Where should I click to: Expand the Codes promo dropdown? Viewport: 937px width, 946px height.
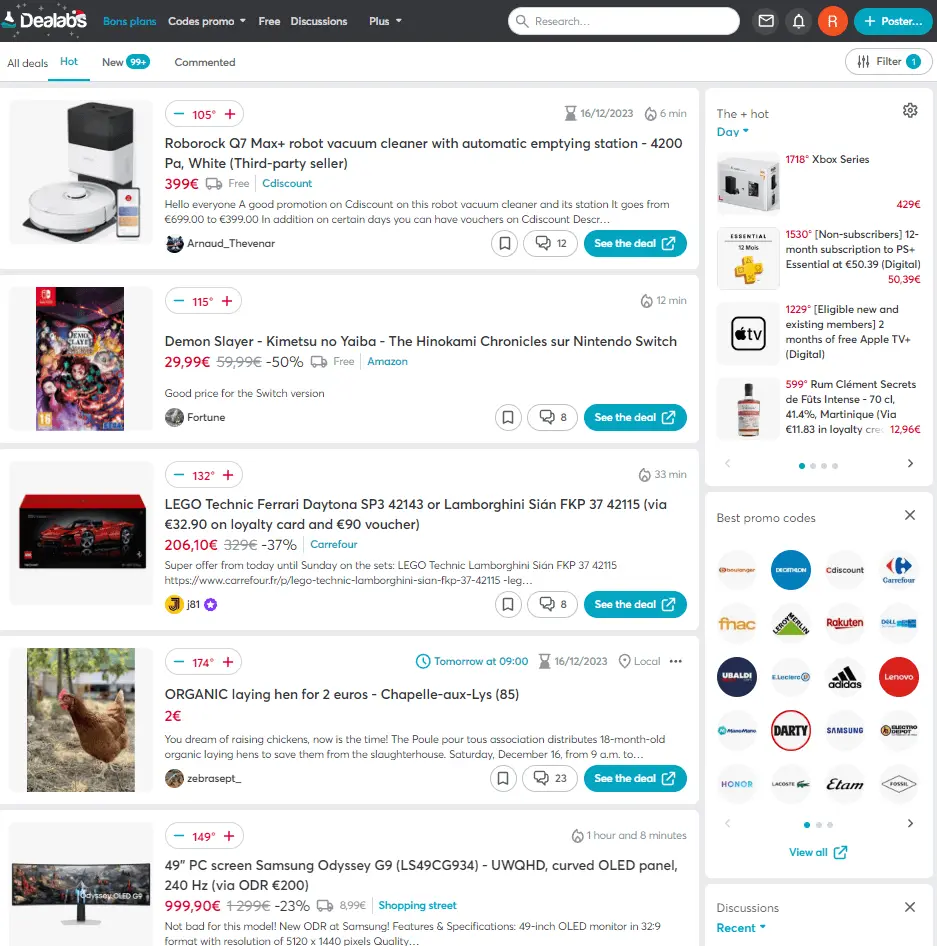[x=207, y=21]
